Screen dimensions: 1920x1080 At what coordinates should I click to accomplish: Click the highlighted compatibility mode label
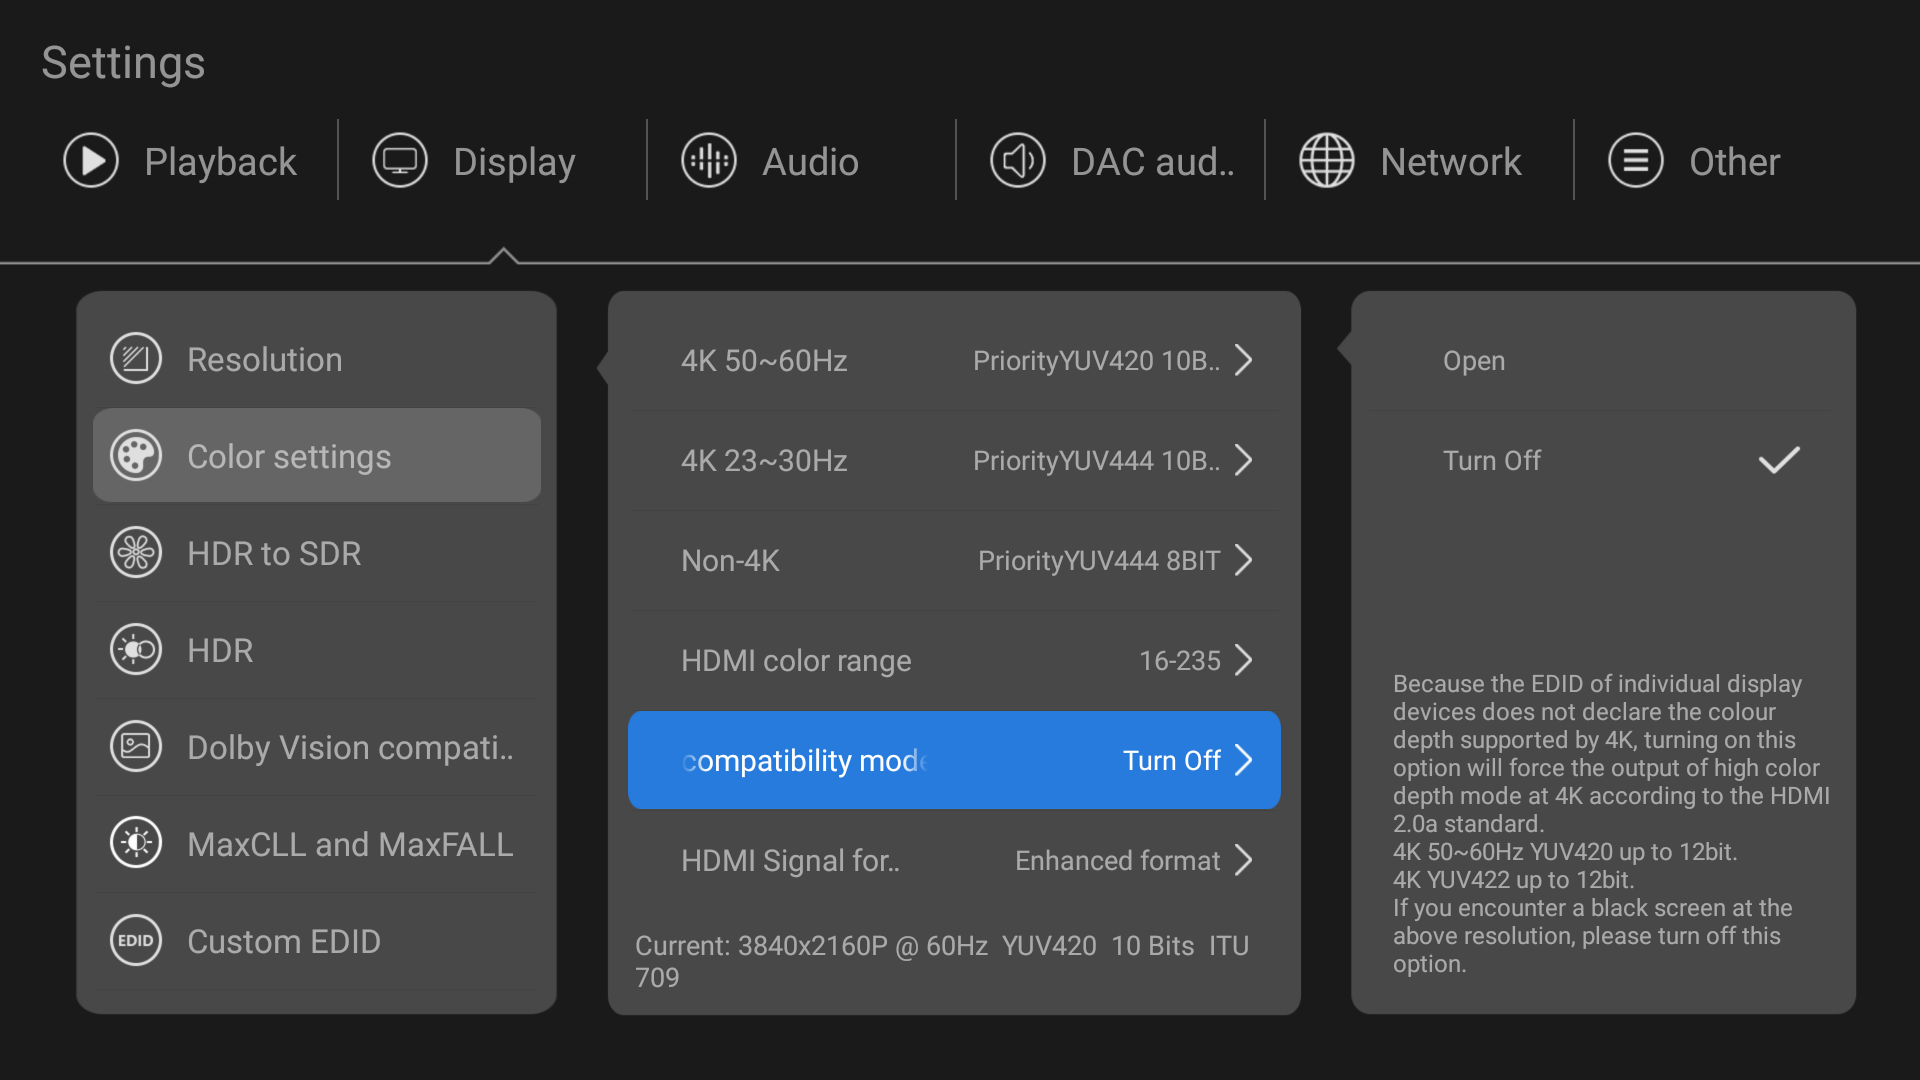[805, 761]
